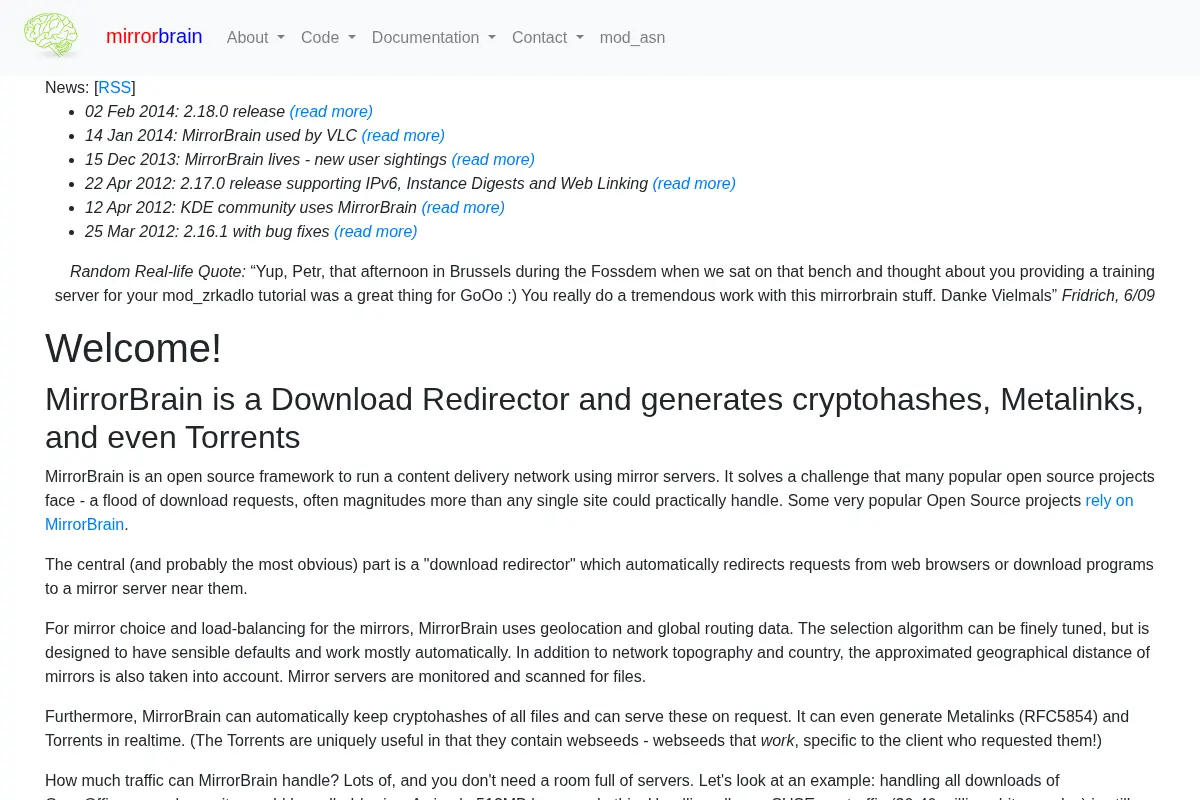Click the Download Redirector subheading text
The image size is (1200, 800).
594,418
